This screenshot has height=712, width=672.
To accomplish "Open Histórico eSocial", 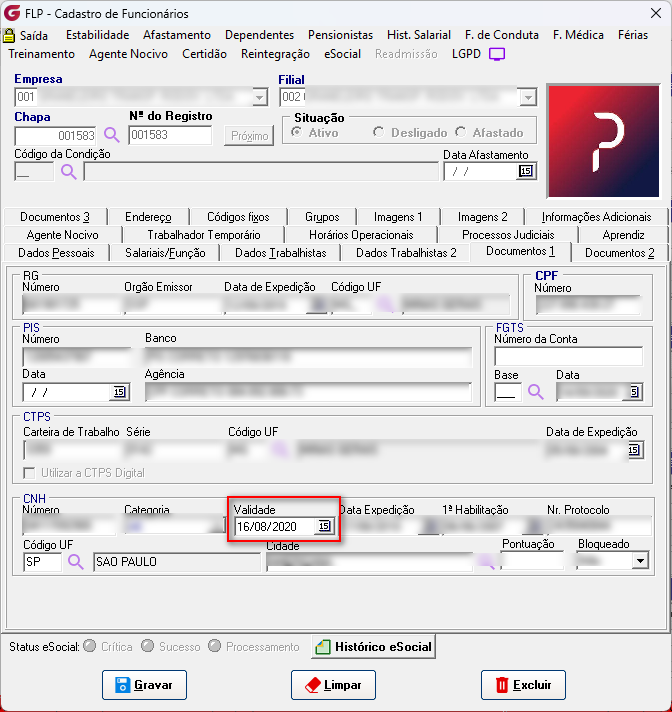I will point(373,647).
